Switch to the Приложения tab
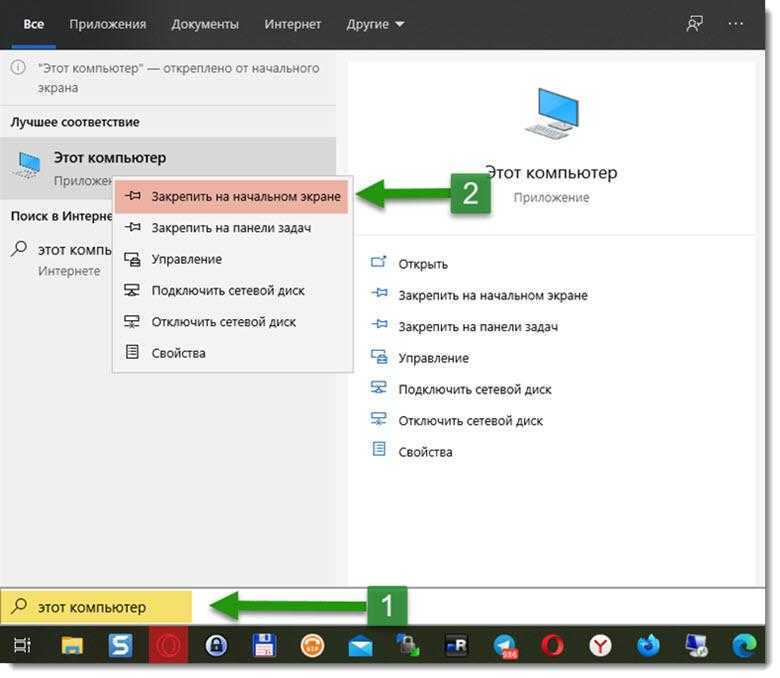 click(107, 24)
